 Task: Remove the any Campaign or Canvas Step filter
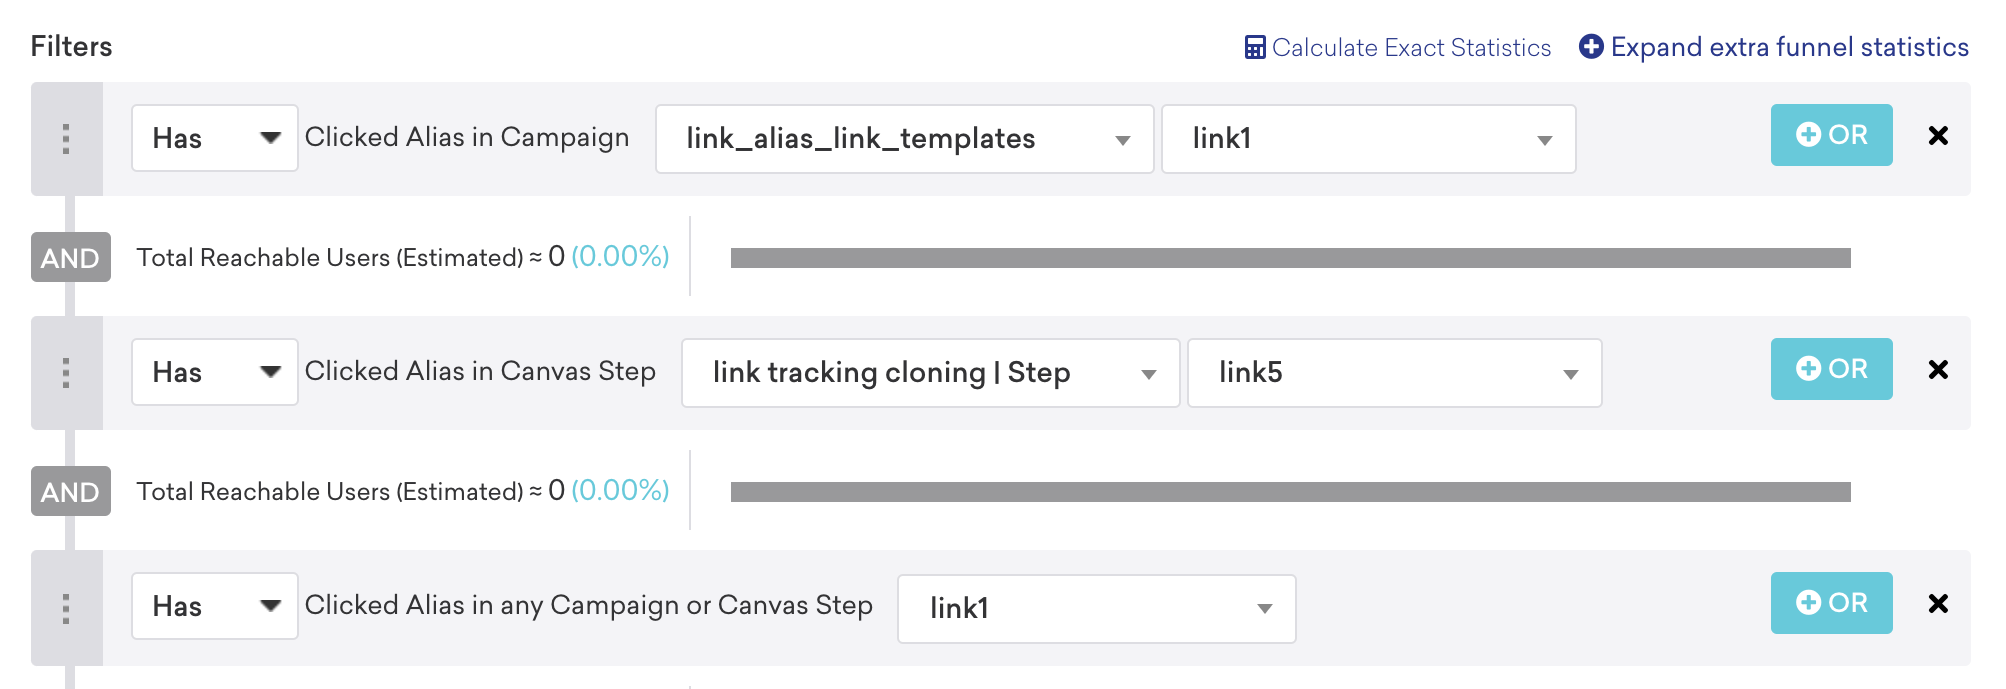1938,604
